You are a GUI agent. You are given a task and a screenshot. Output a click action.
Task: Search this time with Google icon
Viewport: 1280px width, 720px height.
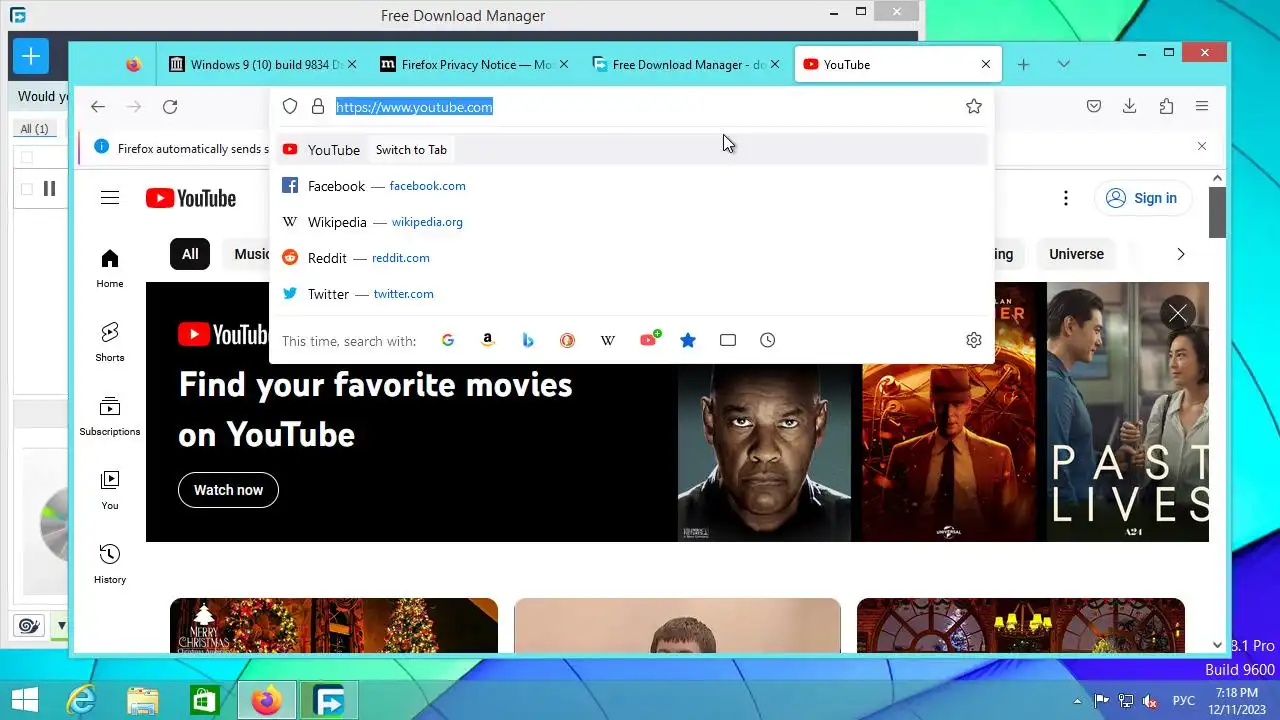(448, 340)
